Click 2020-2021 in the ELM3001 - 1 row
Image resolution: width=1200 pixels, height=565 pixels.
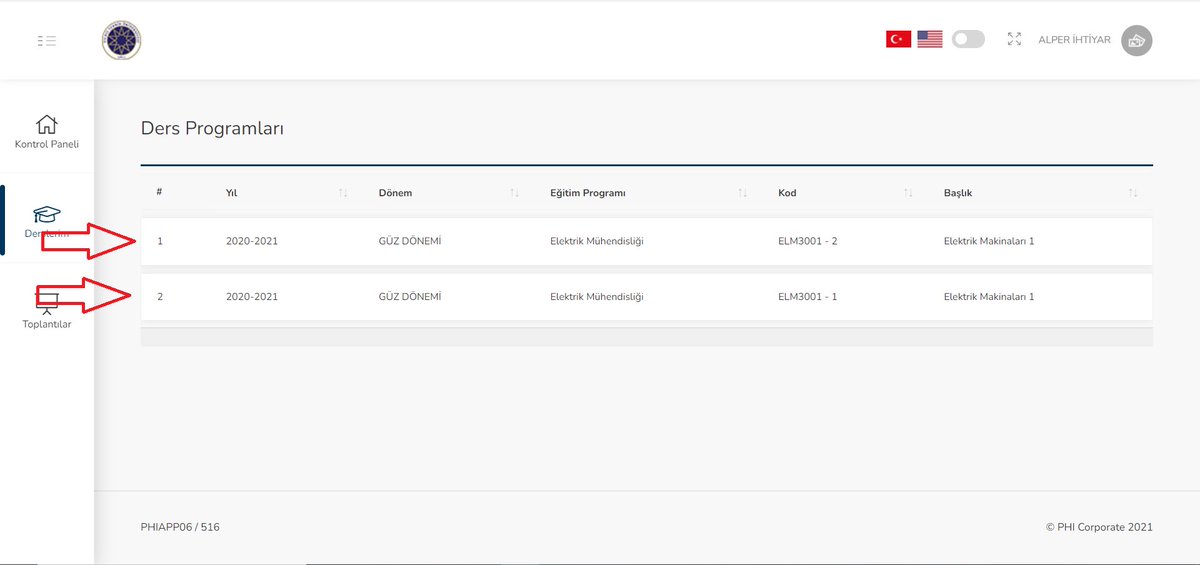tap(252, 297)
